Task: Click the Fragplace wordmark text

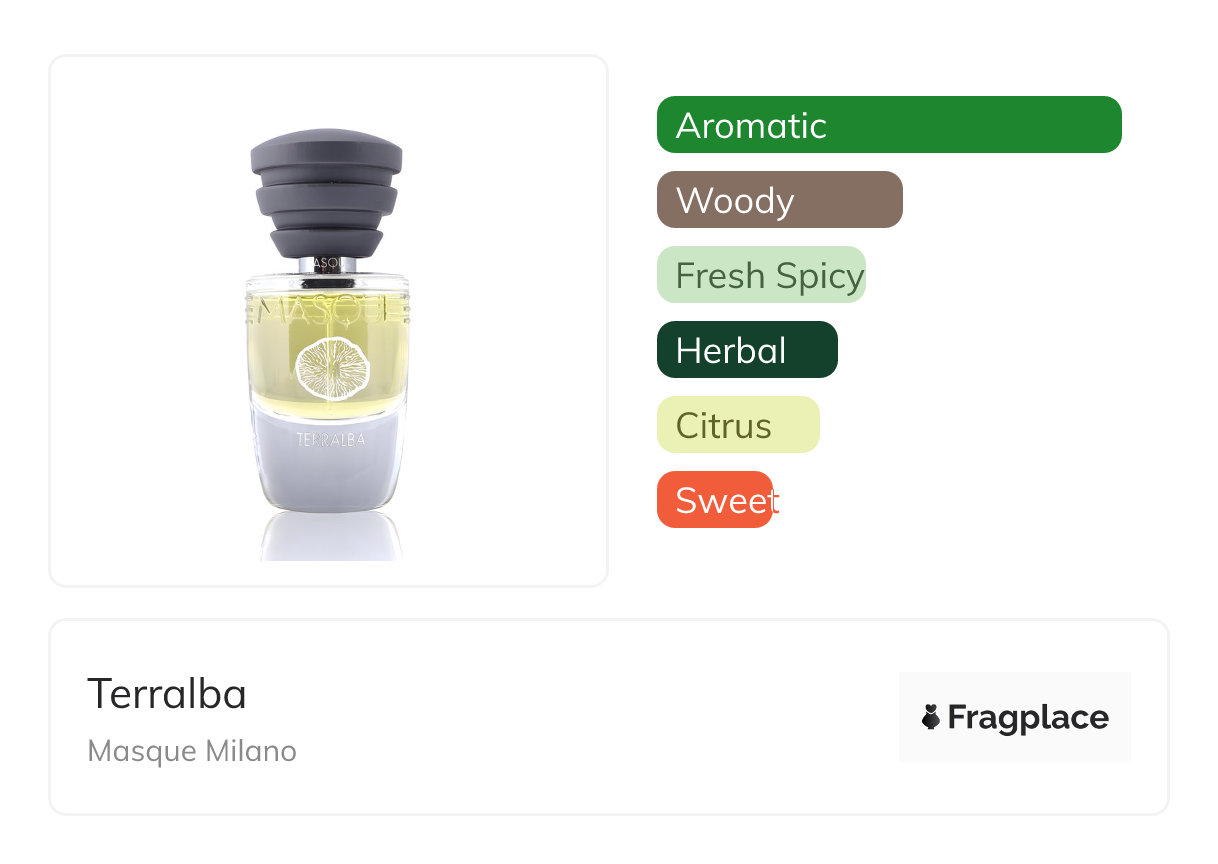Action: [x=1027, y=718]
